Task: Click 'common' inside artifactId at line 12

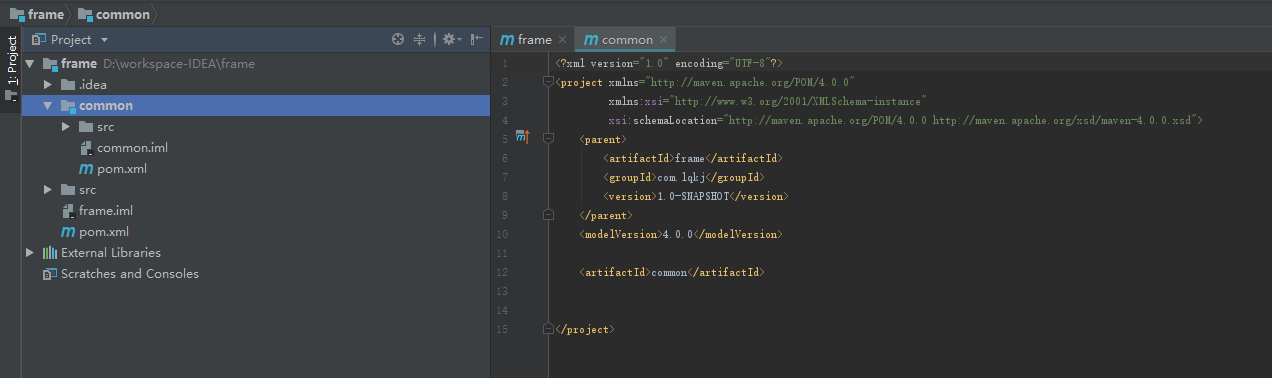Action: pyautogui.click(x=669, y=272)
